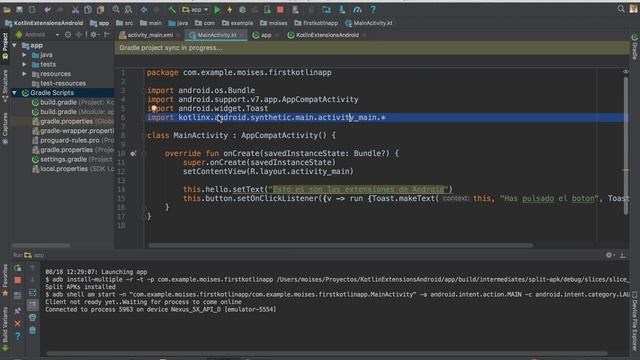Open the Build Variants side tab
The image size is (640, 360).
5,330
